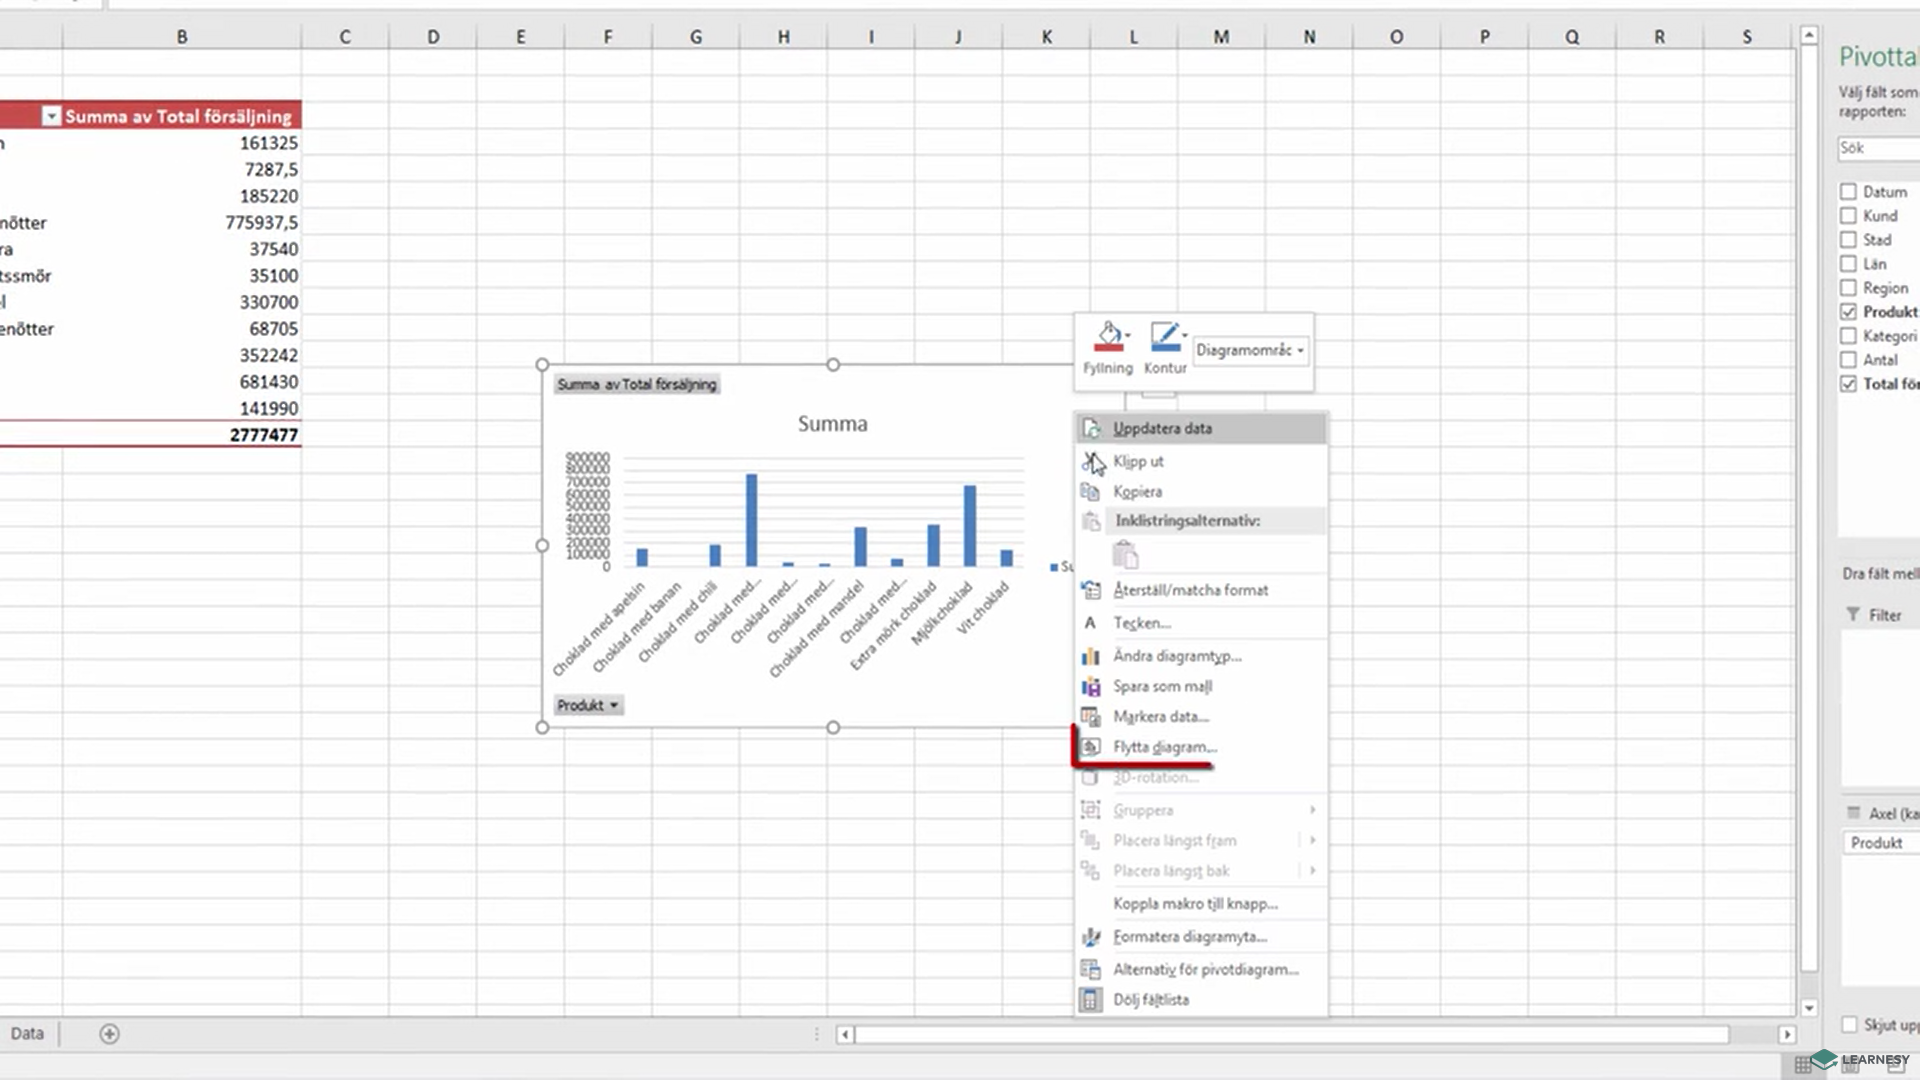Click the cell with value 161325

coord(181,143)
